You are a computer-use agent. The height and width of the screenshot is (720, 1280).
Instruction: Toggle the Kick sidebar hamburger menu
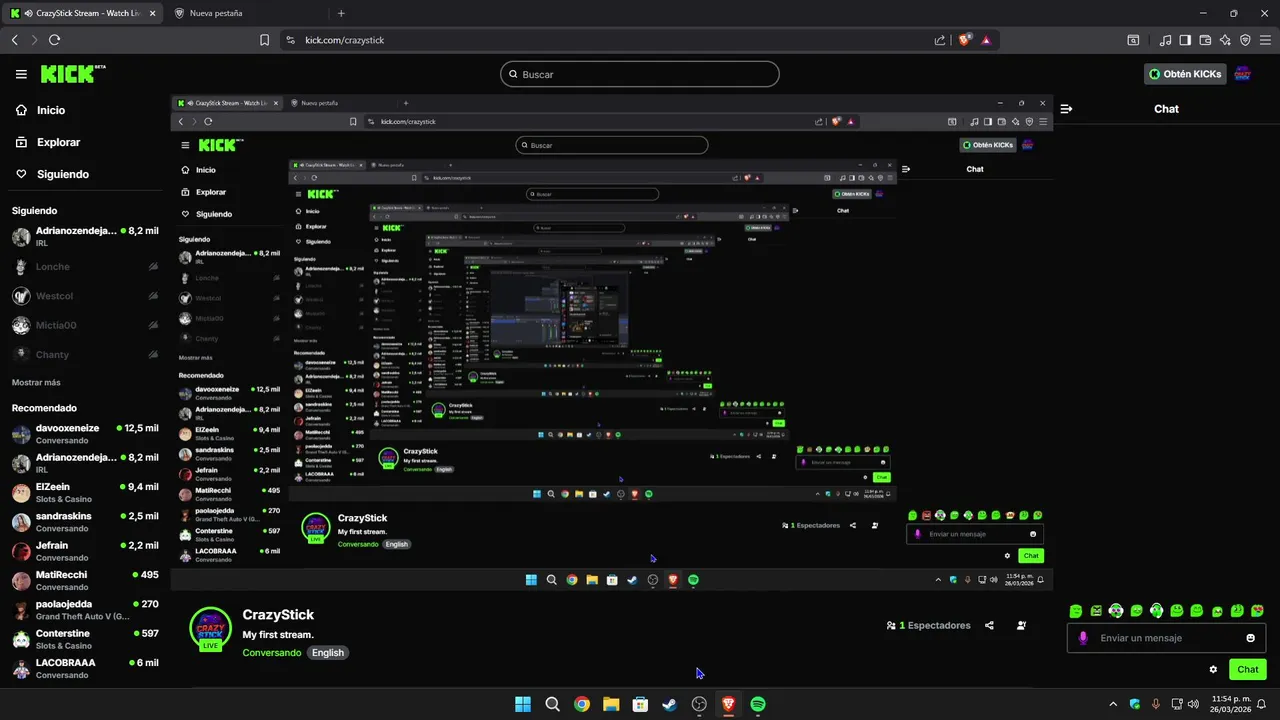pos(21,74)
